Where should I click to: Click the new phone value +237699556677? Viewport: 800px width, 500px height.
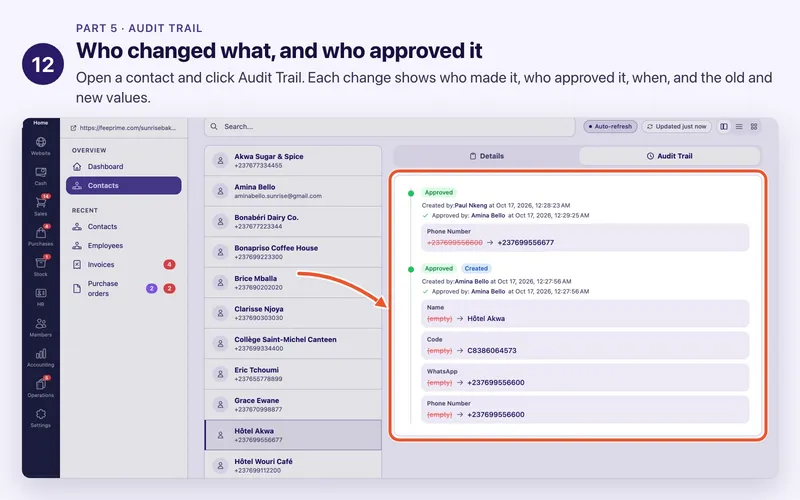click(526, 243)
